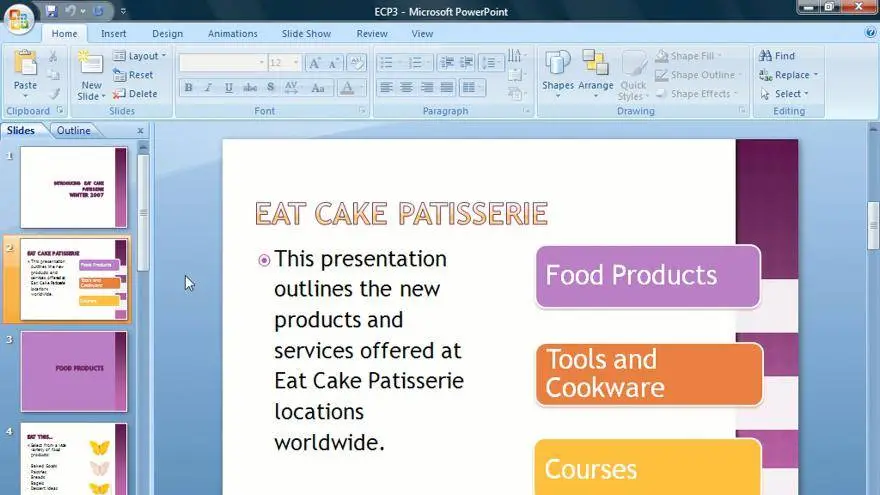Redo the last action in Quick Access Toolbar
The image size is (880, 495).
tap(98, 11)
